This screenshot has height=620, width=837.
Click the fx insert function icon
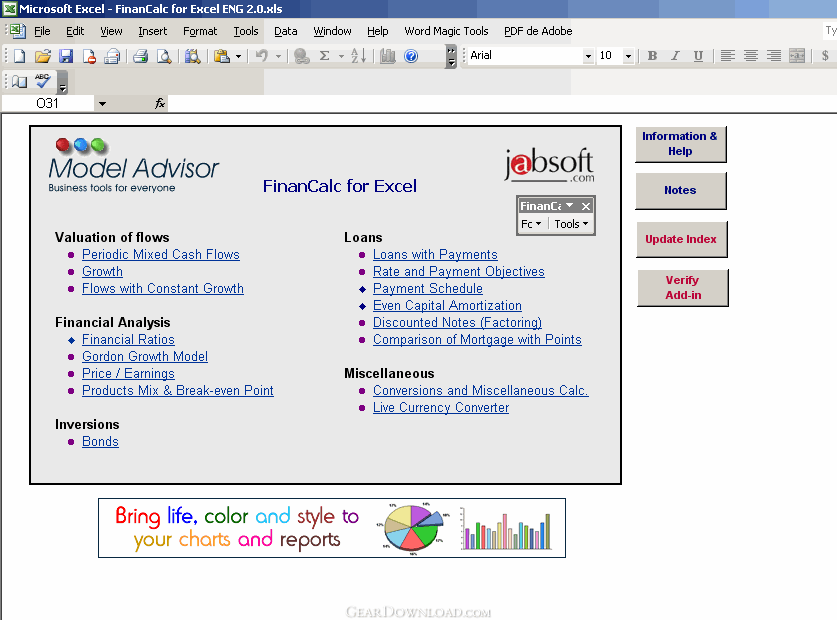point(160,103)
